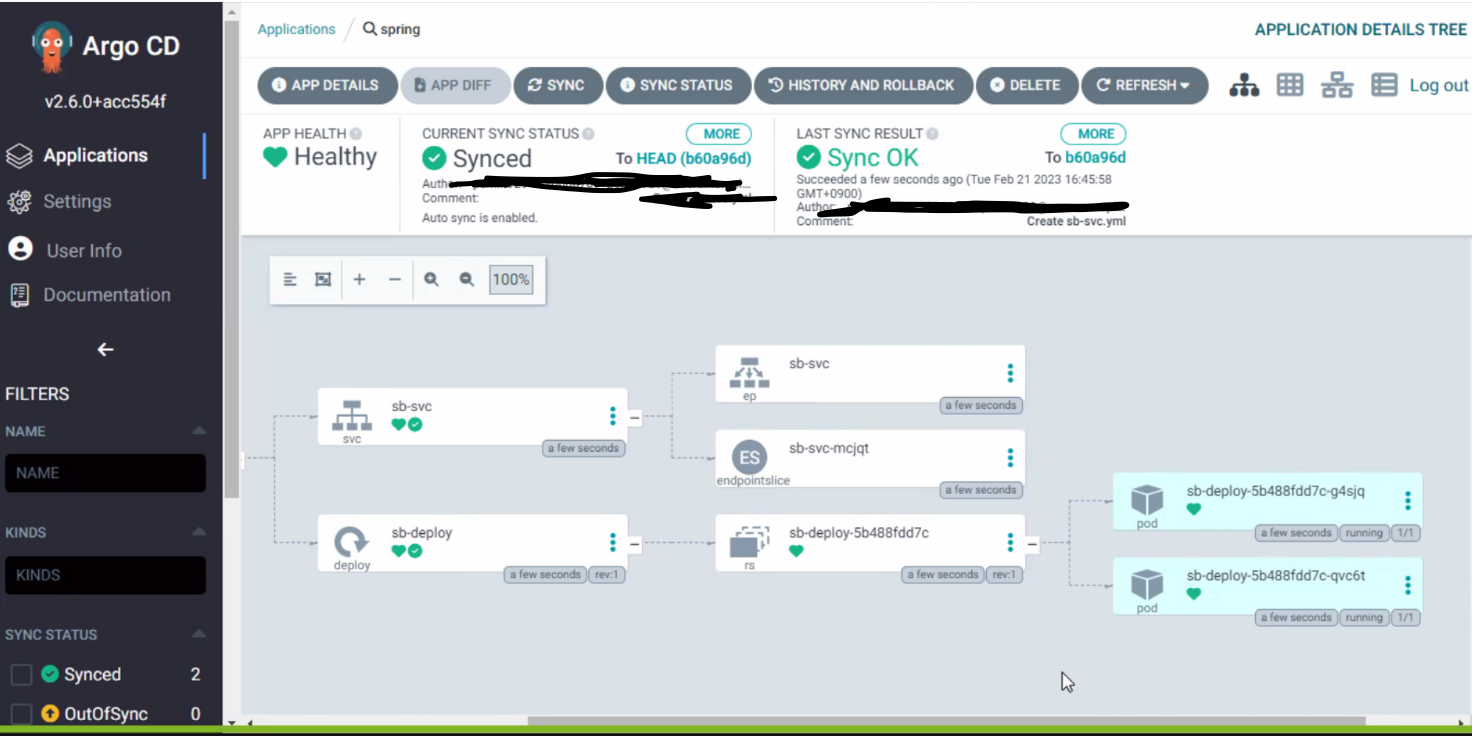Screen dimensions: 1472x736
Task: Open the Applications breadcrumb link
Action: (296, 29)
